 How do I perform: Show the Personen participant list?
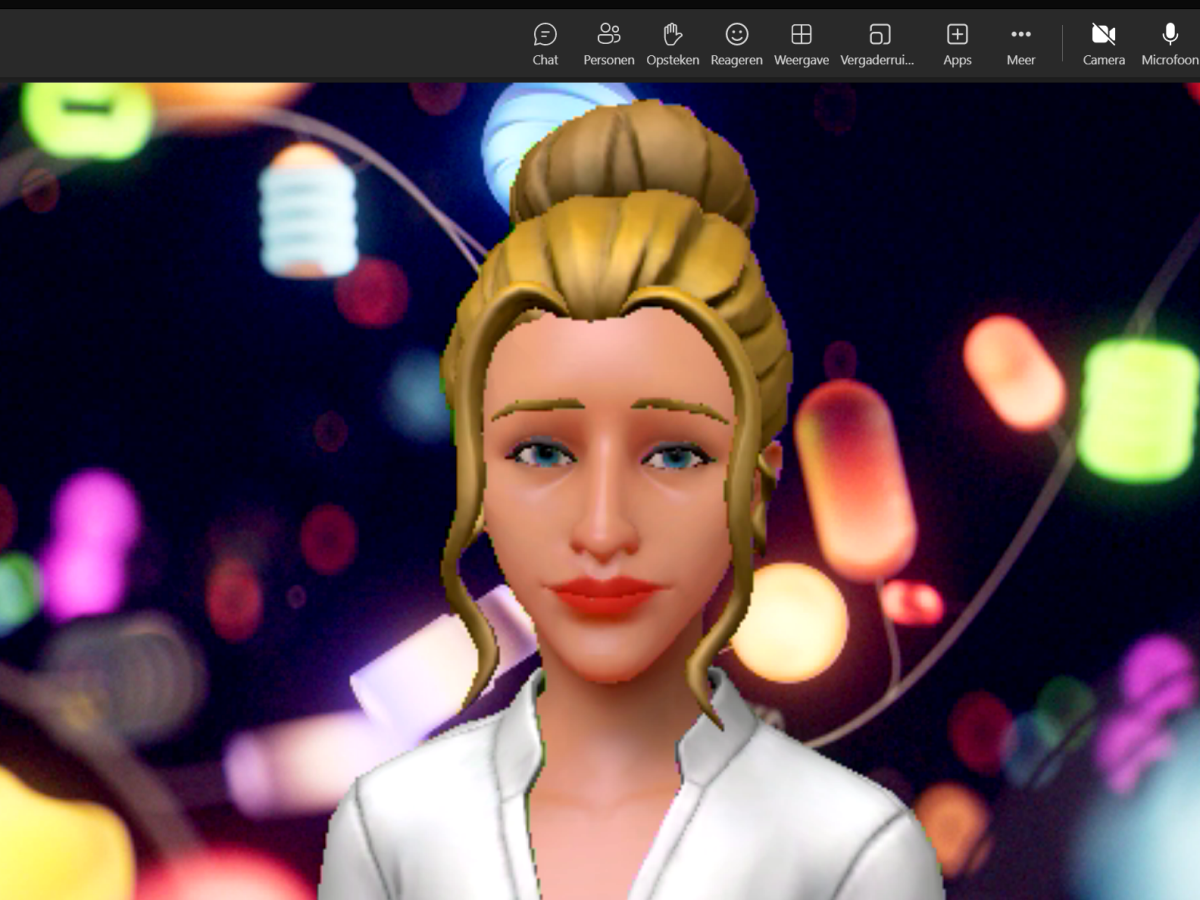coord(608,42)
